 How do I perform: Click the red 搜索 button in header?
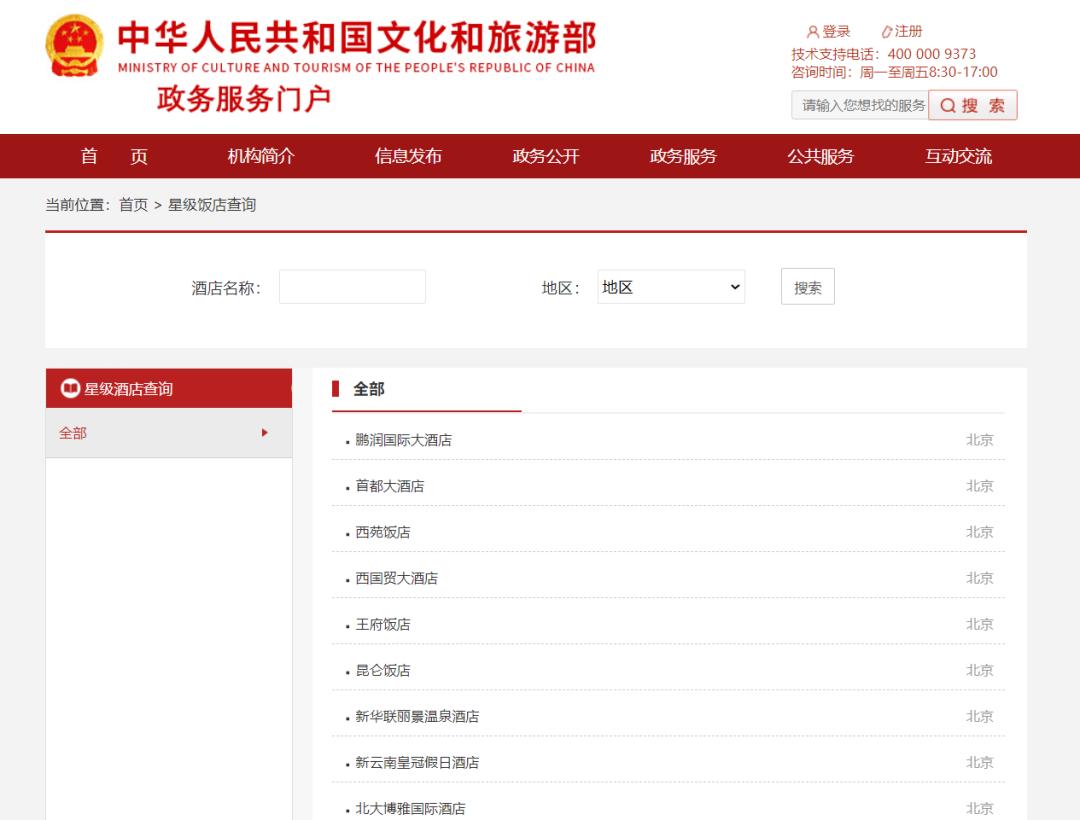tap(972, 106)
